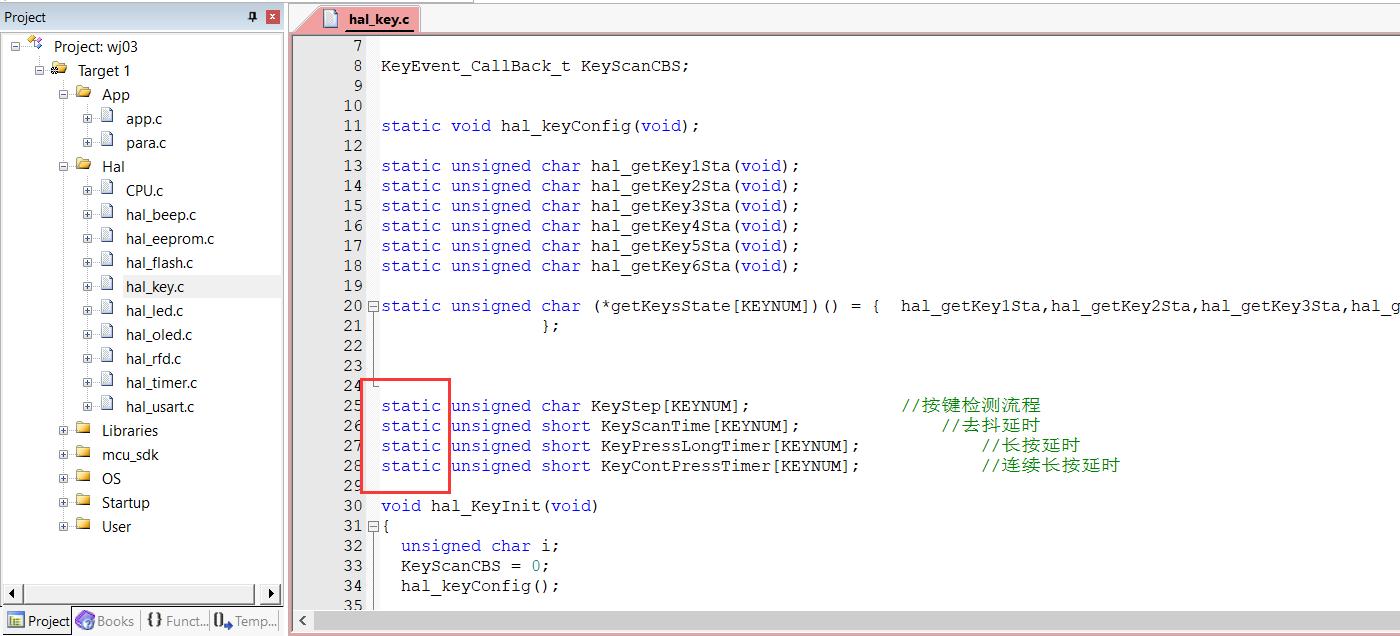Click KeyScanCBS declaration on line 8

click(x=535, y=66)
